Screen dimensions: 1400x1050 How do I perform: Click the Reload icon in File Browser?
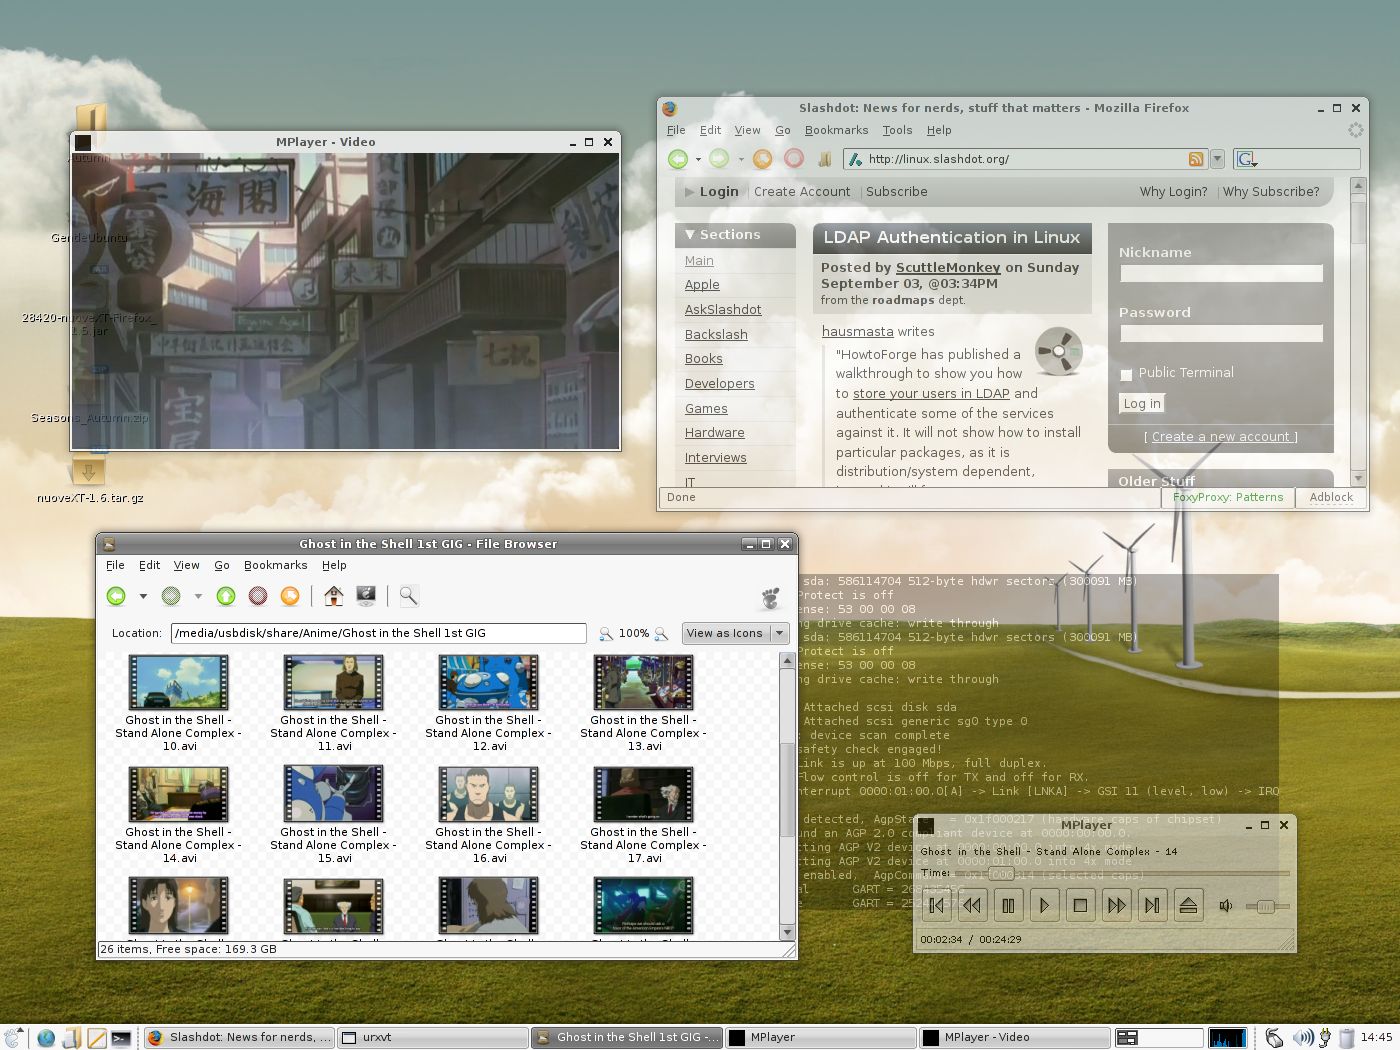pos(290,596)
